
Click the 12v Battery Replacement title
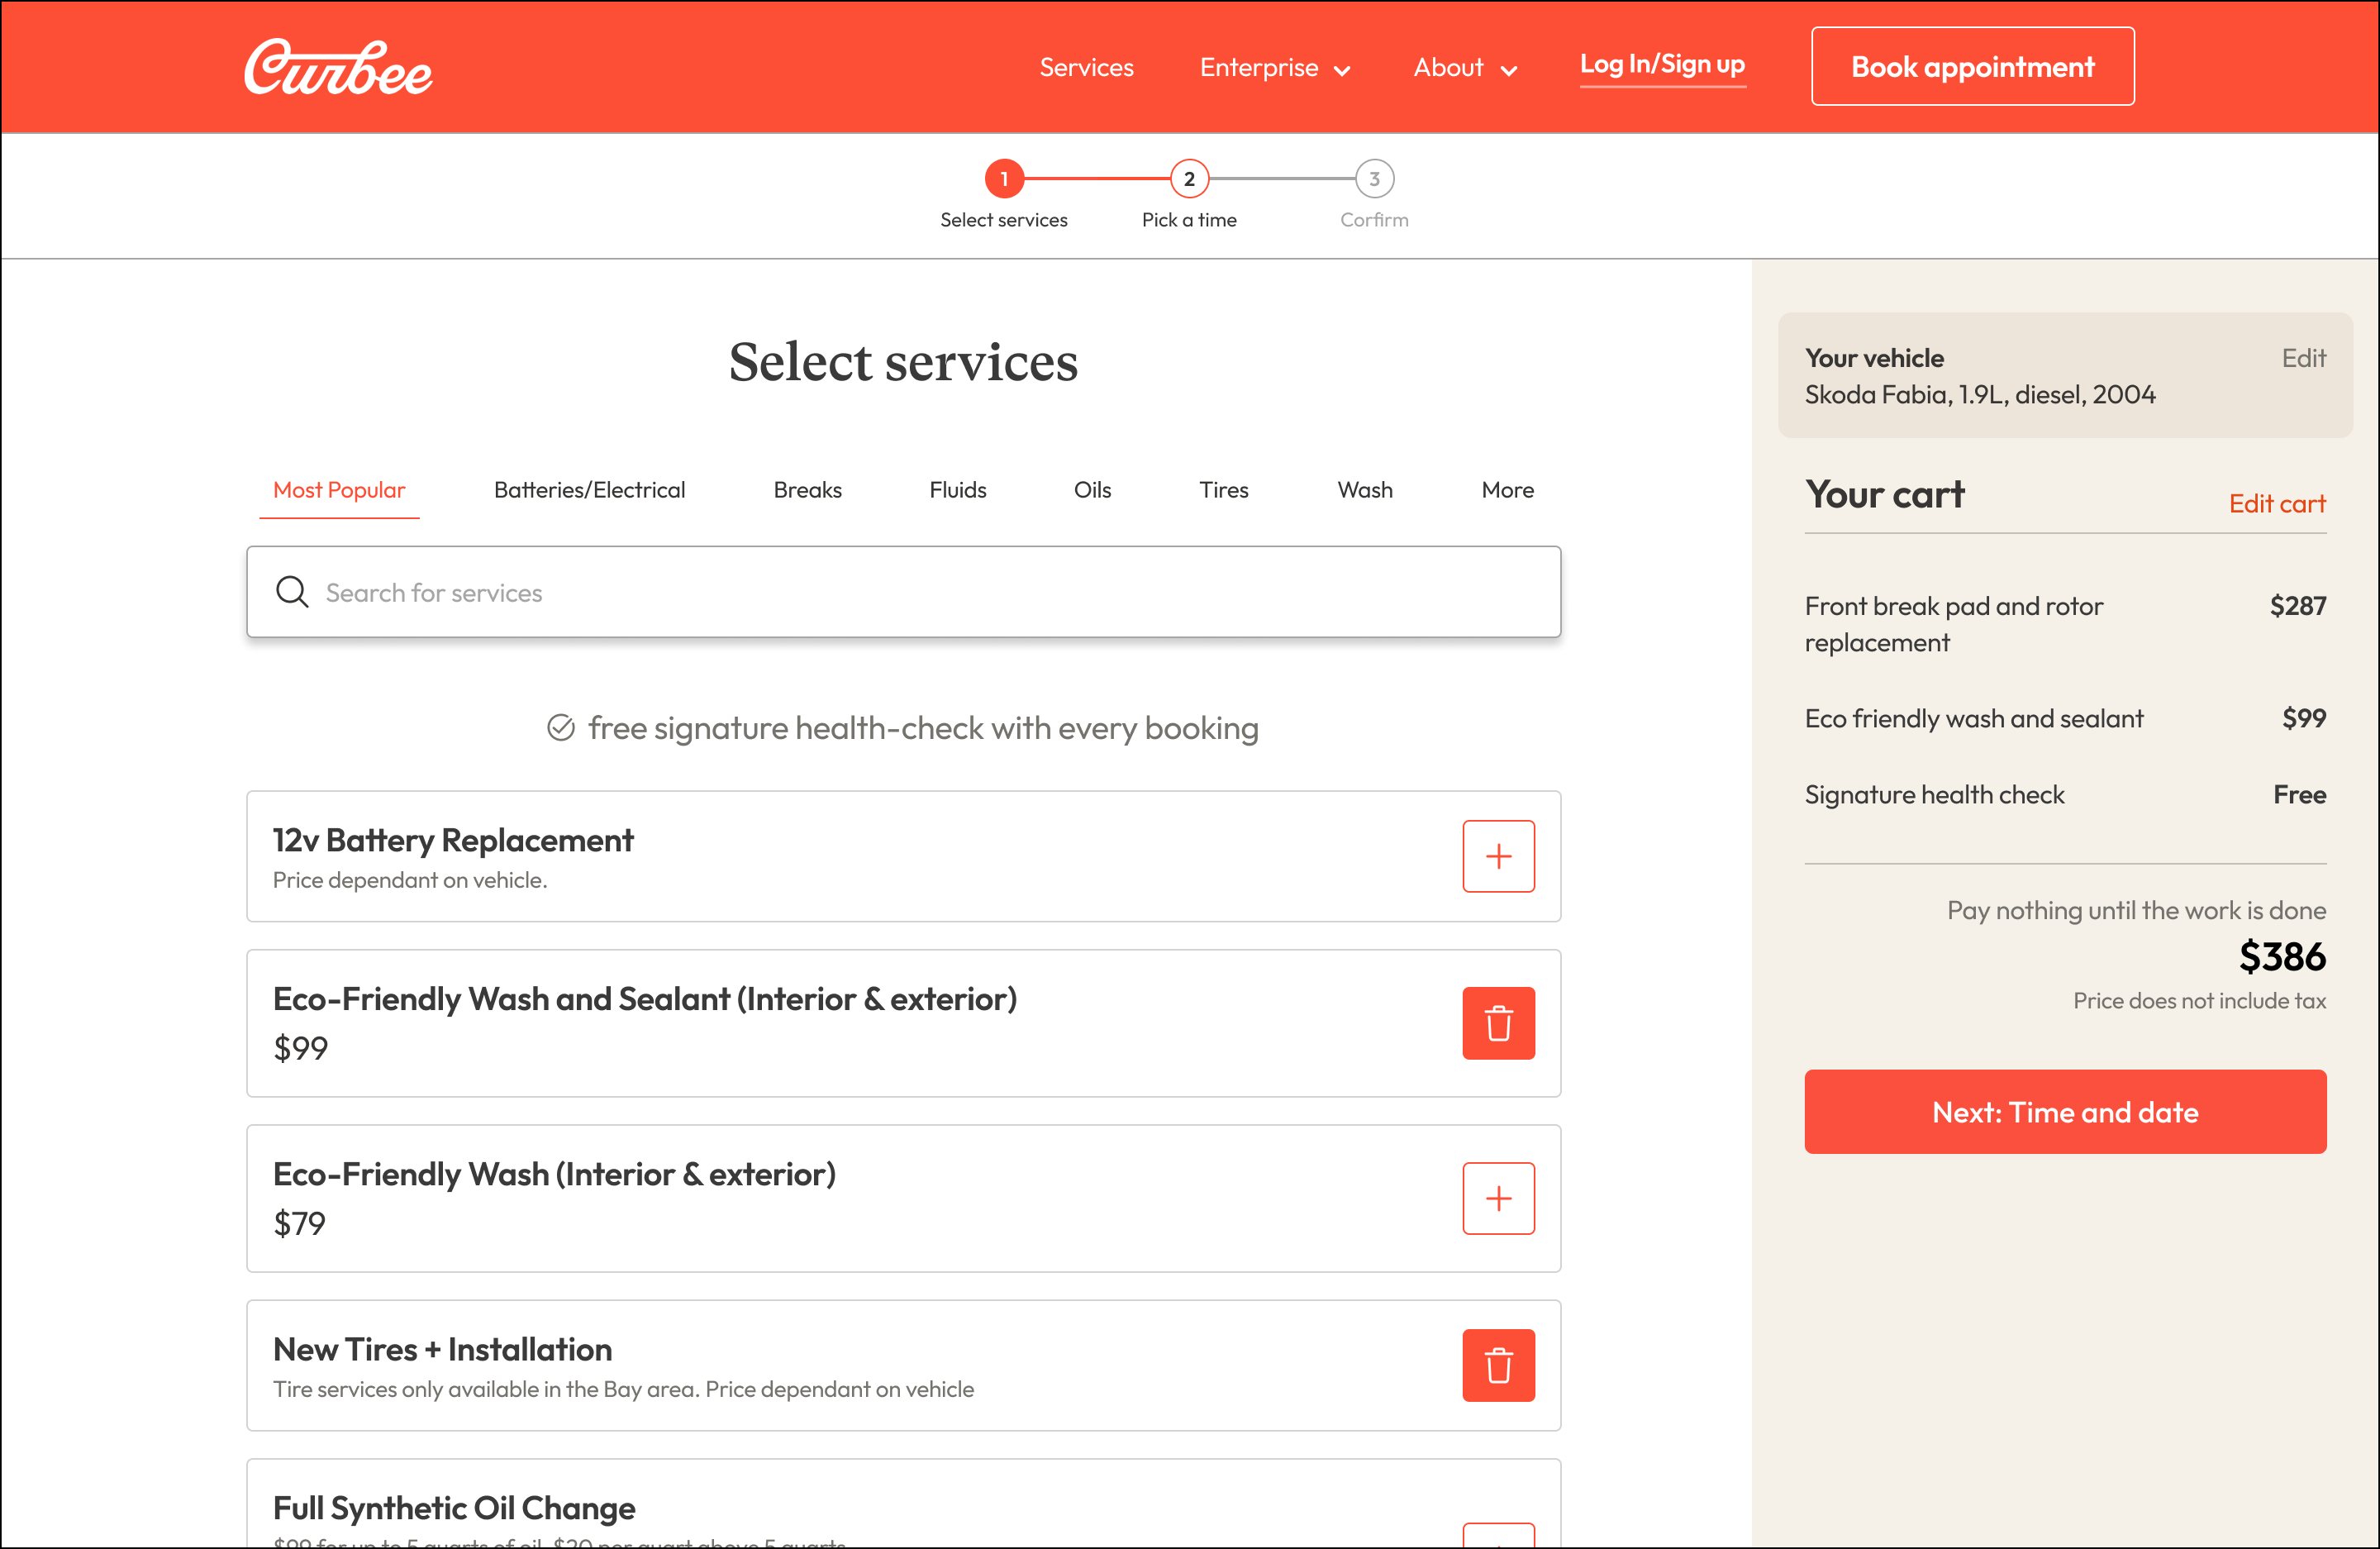click(453, 841)
